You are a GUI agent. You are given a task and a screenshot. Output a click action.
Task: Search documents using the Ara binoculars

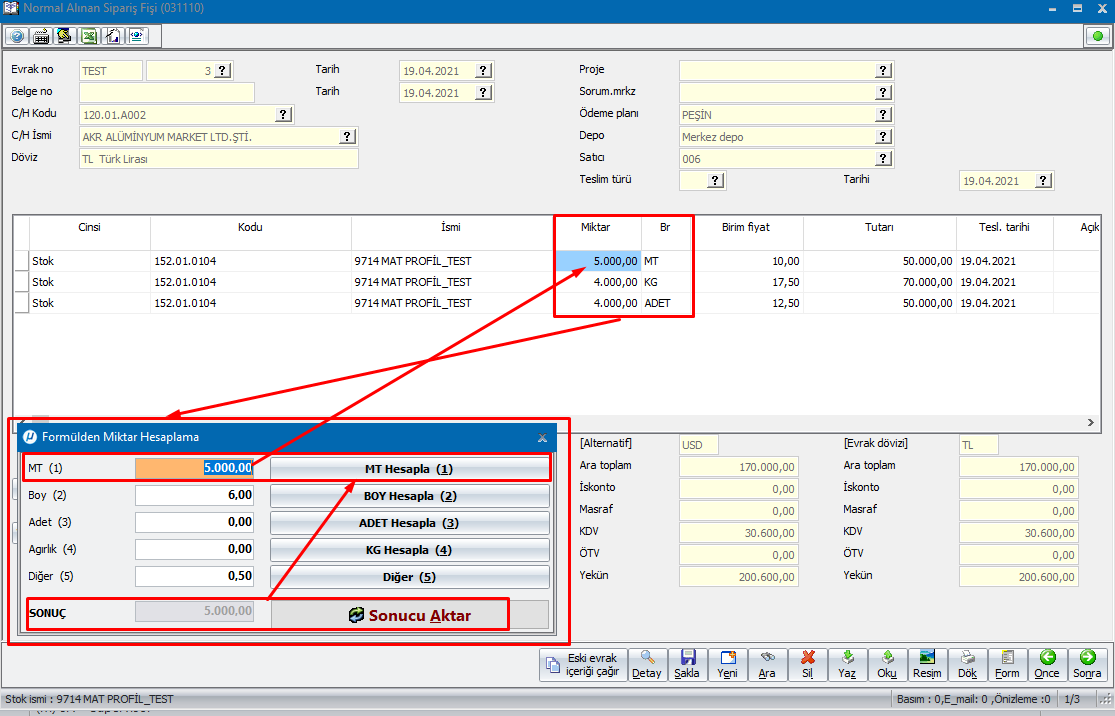(x=767, y=666)
